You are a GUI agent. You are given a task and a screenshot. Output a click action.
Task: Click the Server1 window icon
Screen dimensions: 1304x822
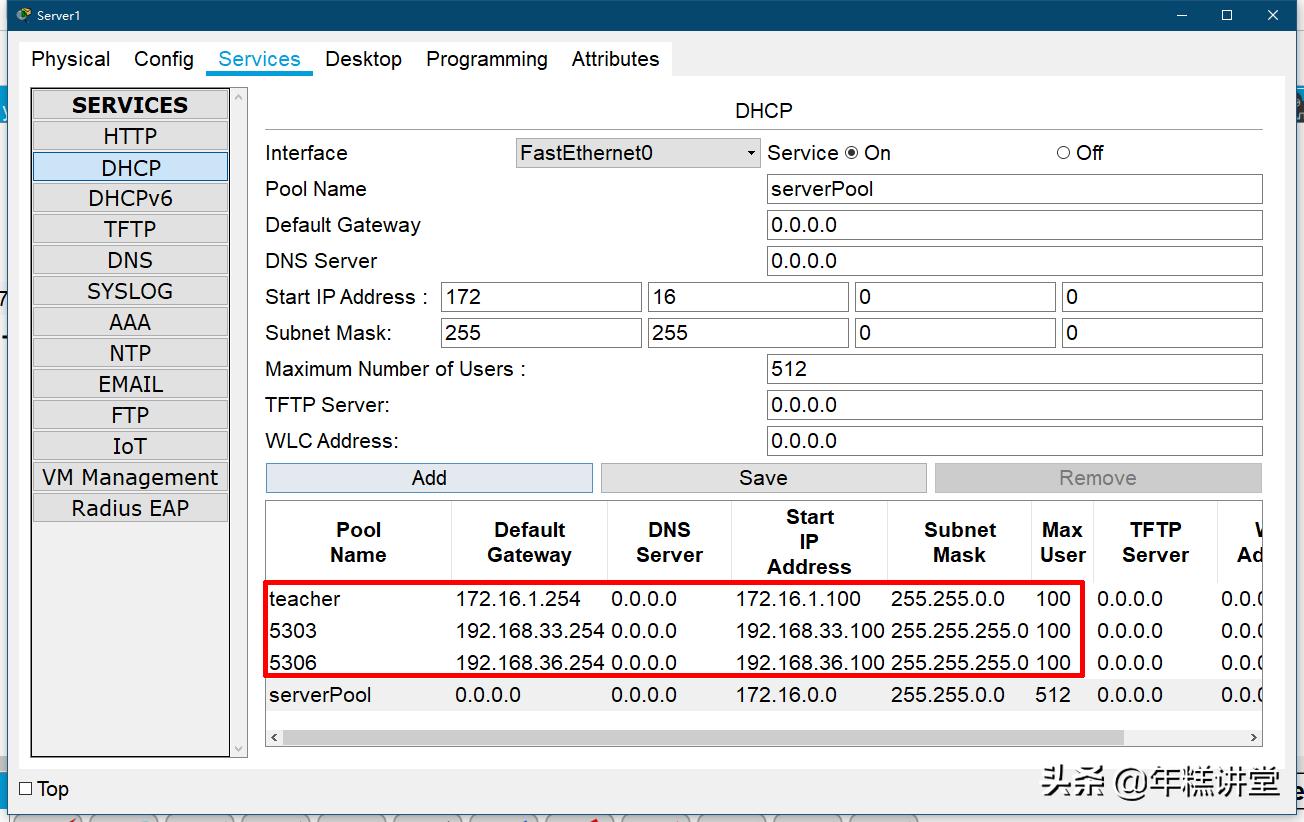pyautogui.click(x=23, y=15)
